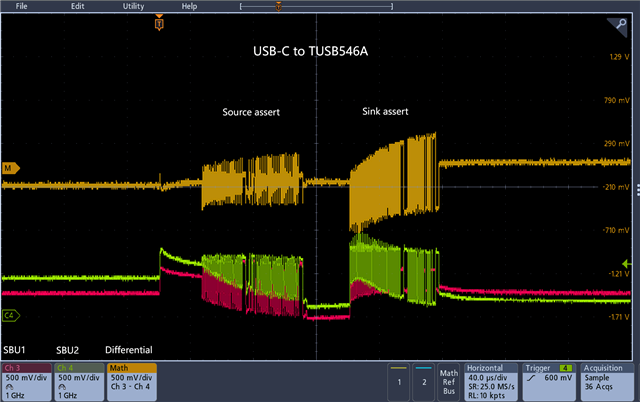Open the Edit menu
The height and width of the screenshot is (402, 640).
[x=78, y=6]
